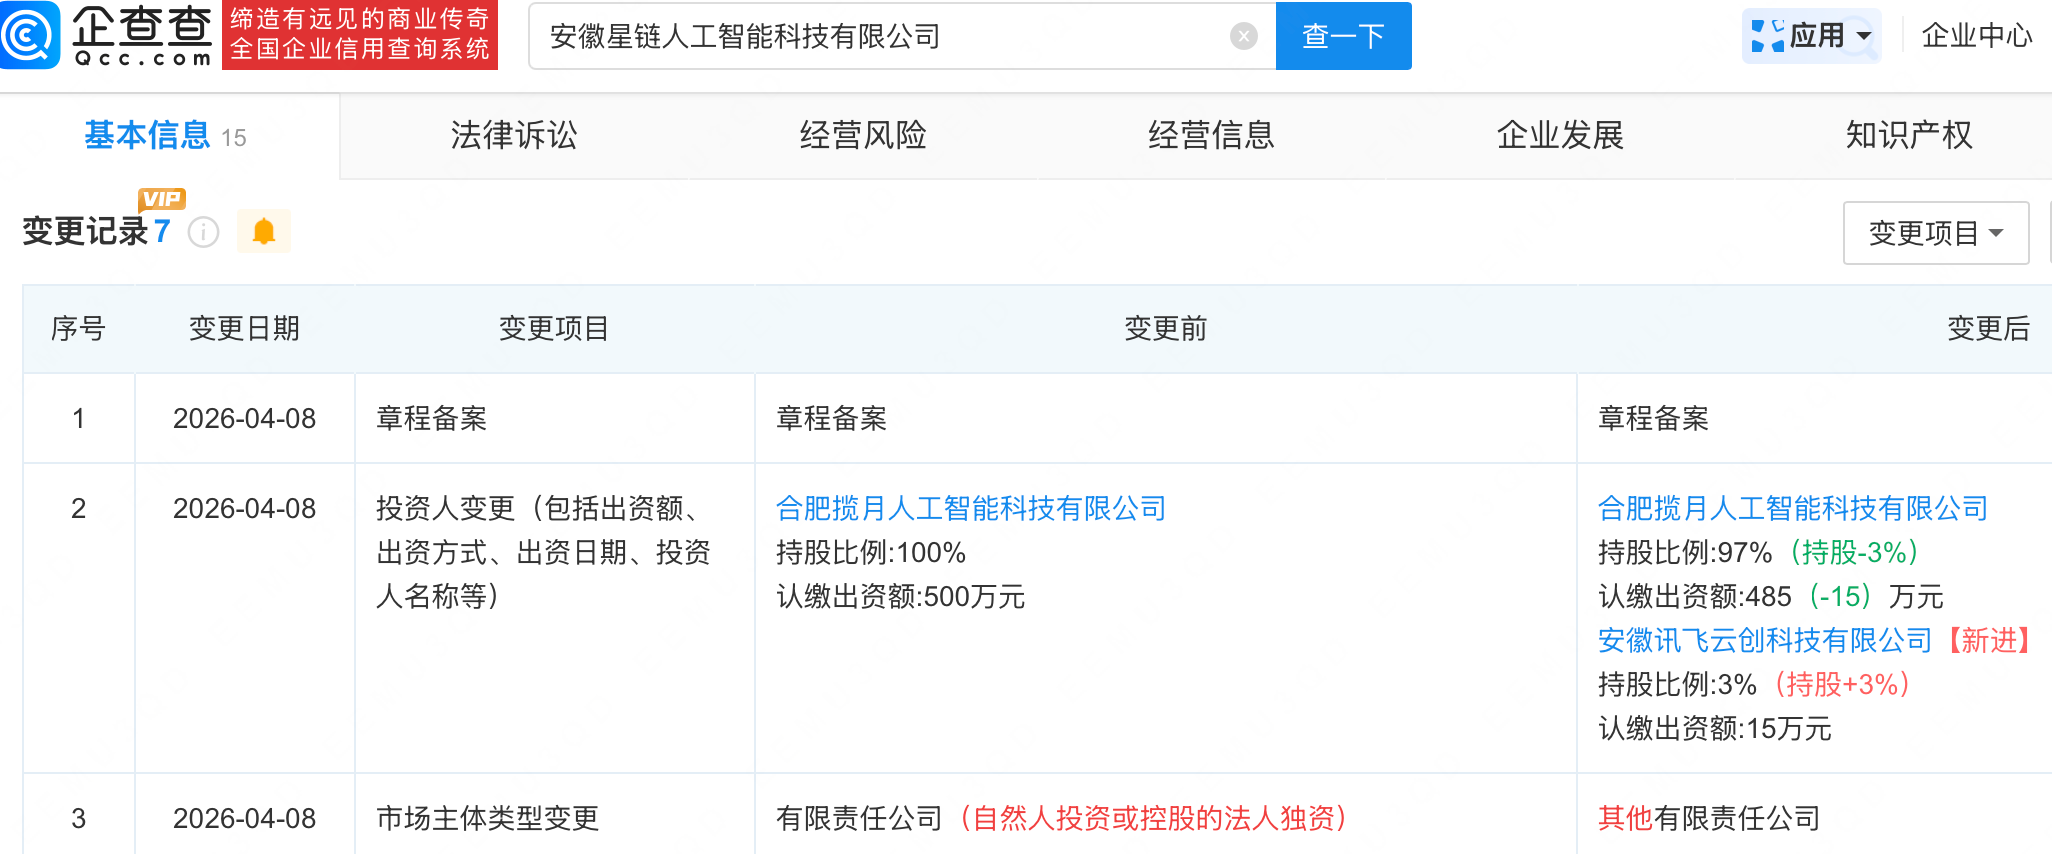Click the company name search field

coord(880,37)
